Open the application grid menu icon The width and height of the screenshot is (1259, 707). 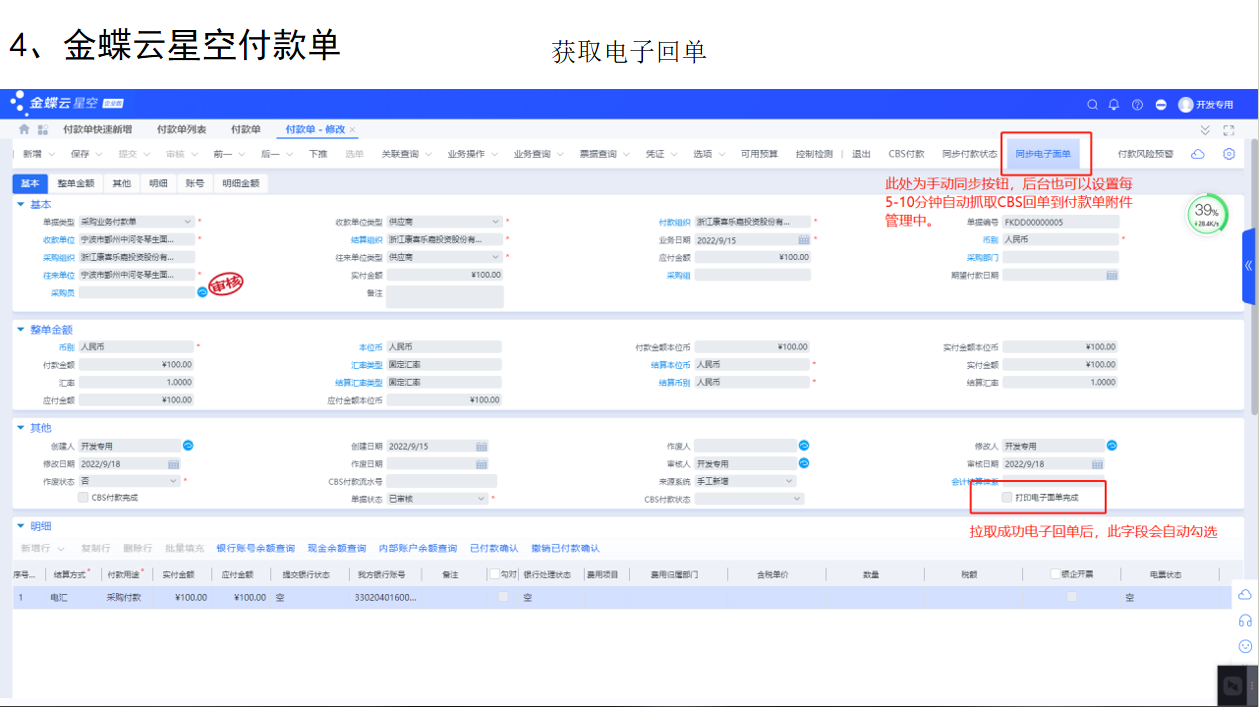coord(42,130)
